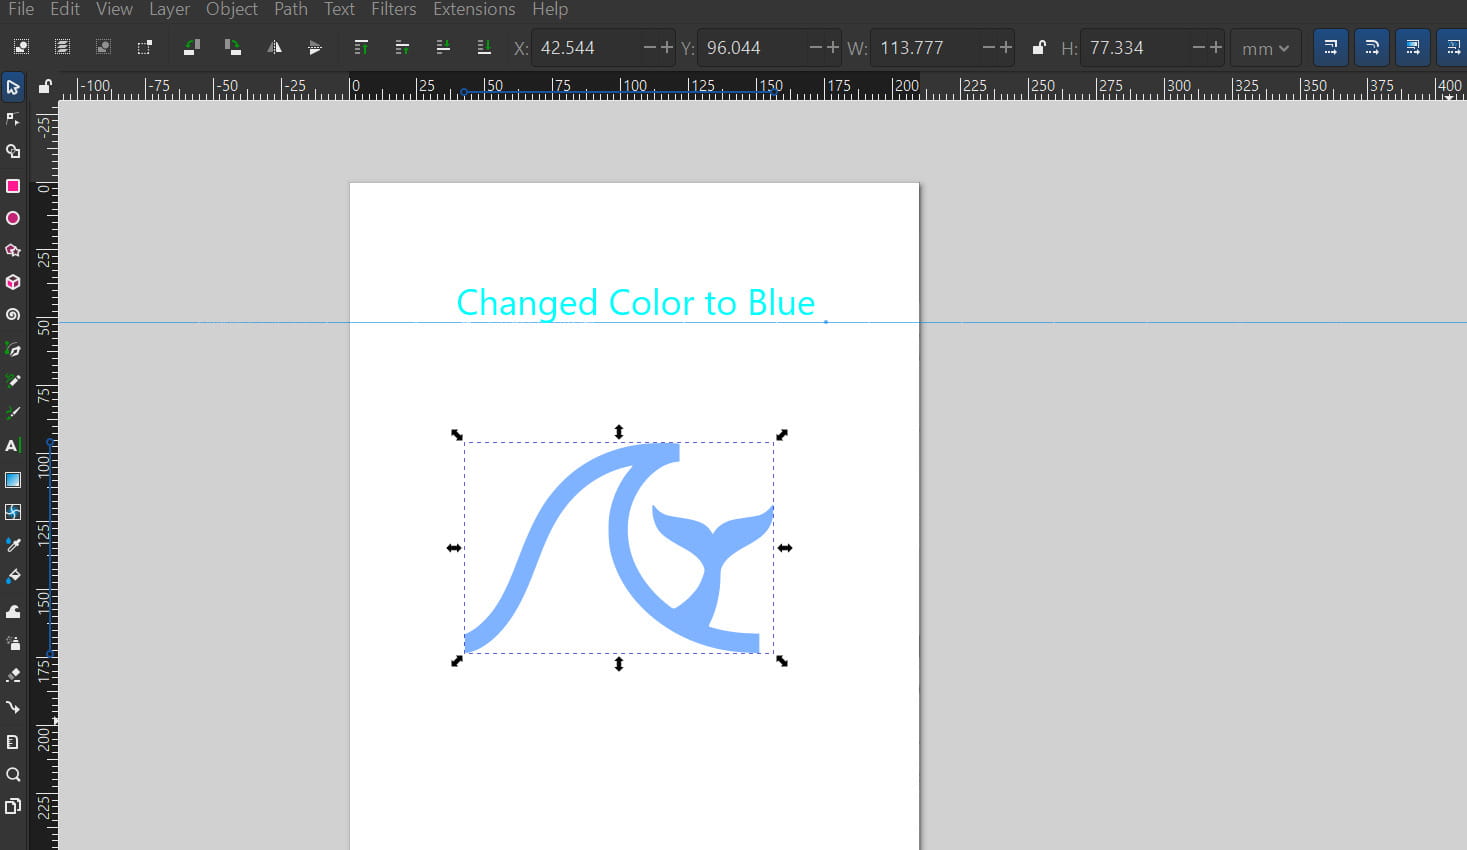Open the mm units dropdown
Viewport: 1467px width, 850px height.
(x=1266, y=48)
